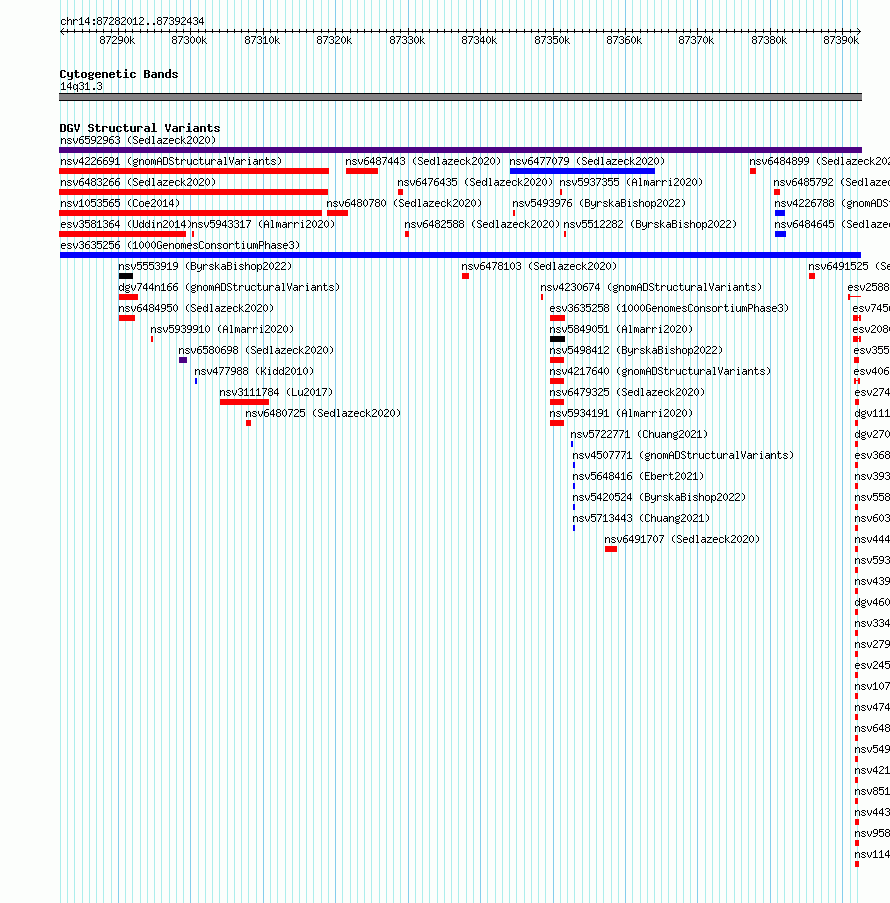Click the blue bar under nsv6477079
This screenshot has width=890, height=903.
click(582, 171)
